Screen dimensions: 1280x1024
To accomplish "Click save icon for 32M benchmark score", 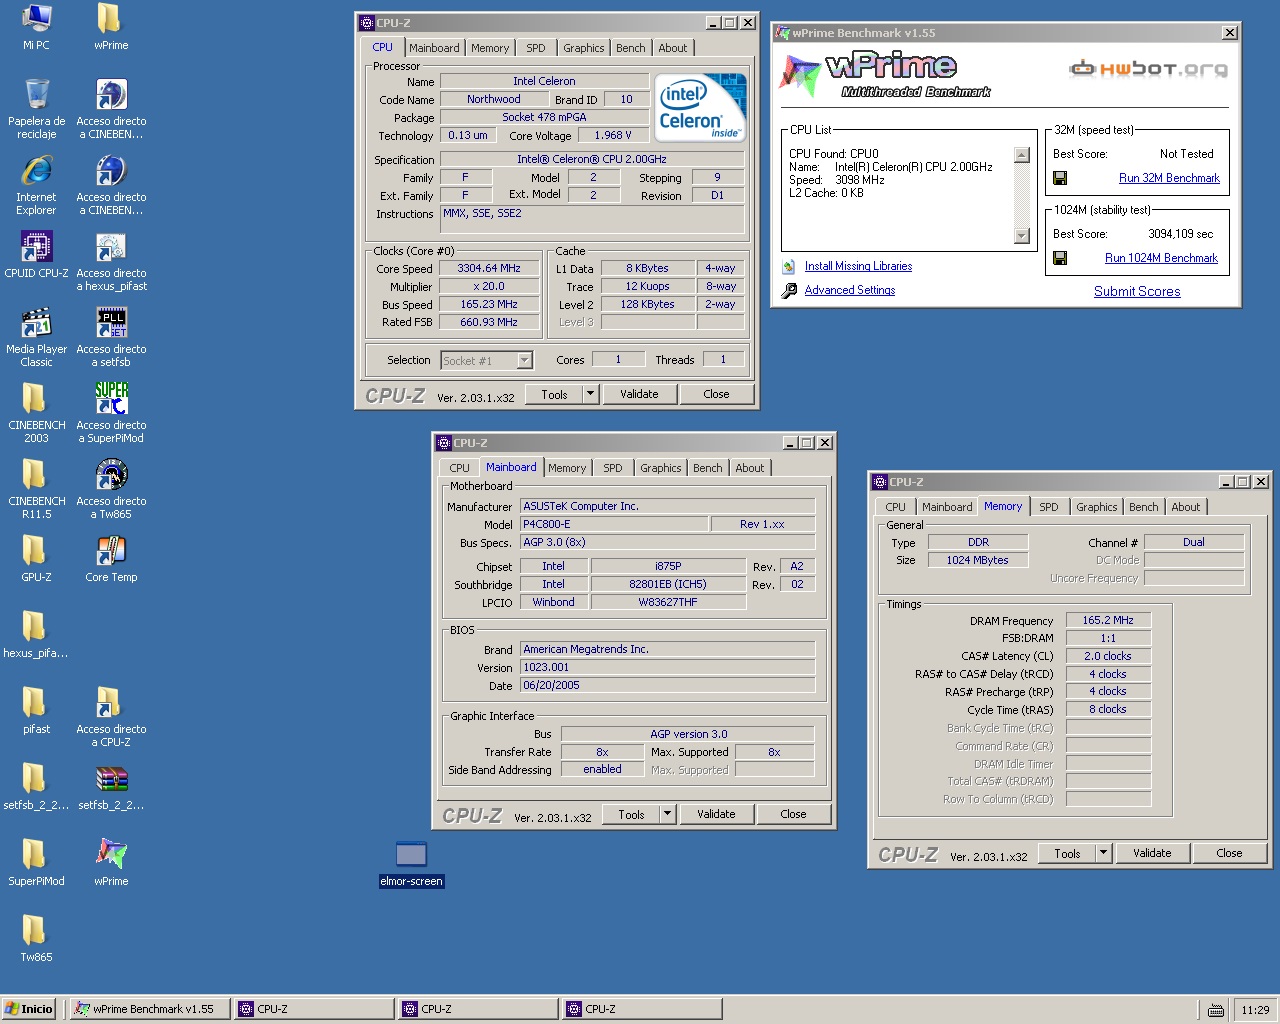I will (x=1060, y=178).
